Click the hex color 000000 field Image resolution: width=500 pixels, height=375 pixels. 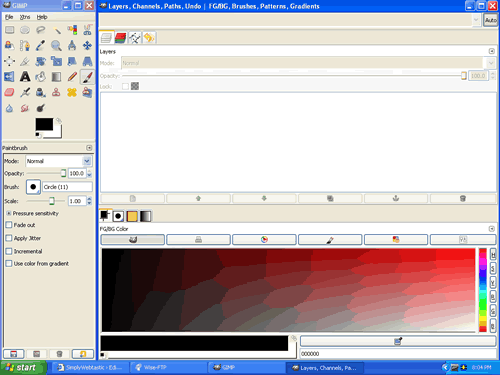coord(398,354)
